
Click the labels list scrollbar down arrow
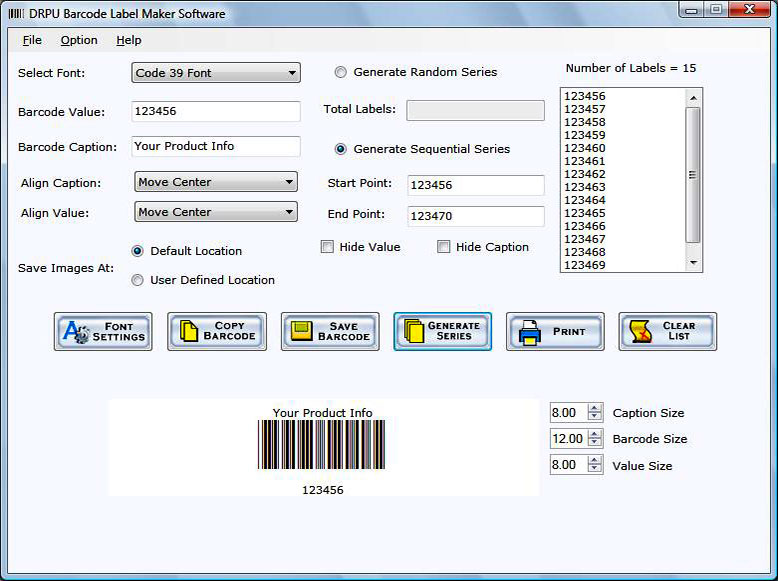pos(693,263)
